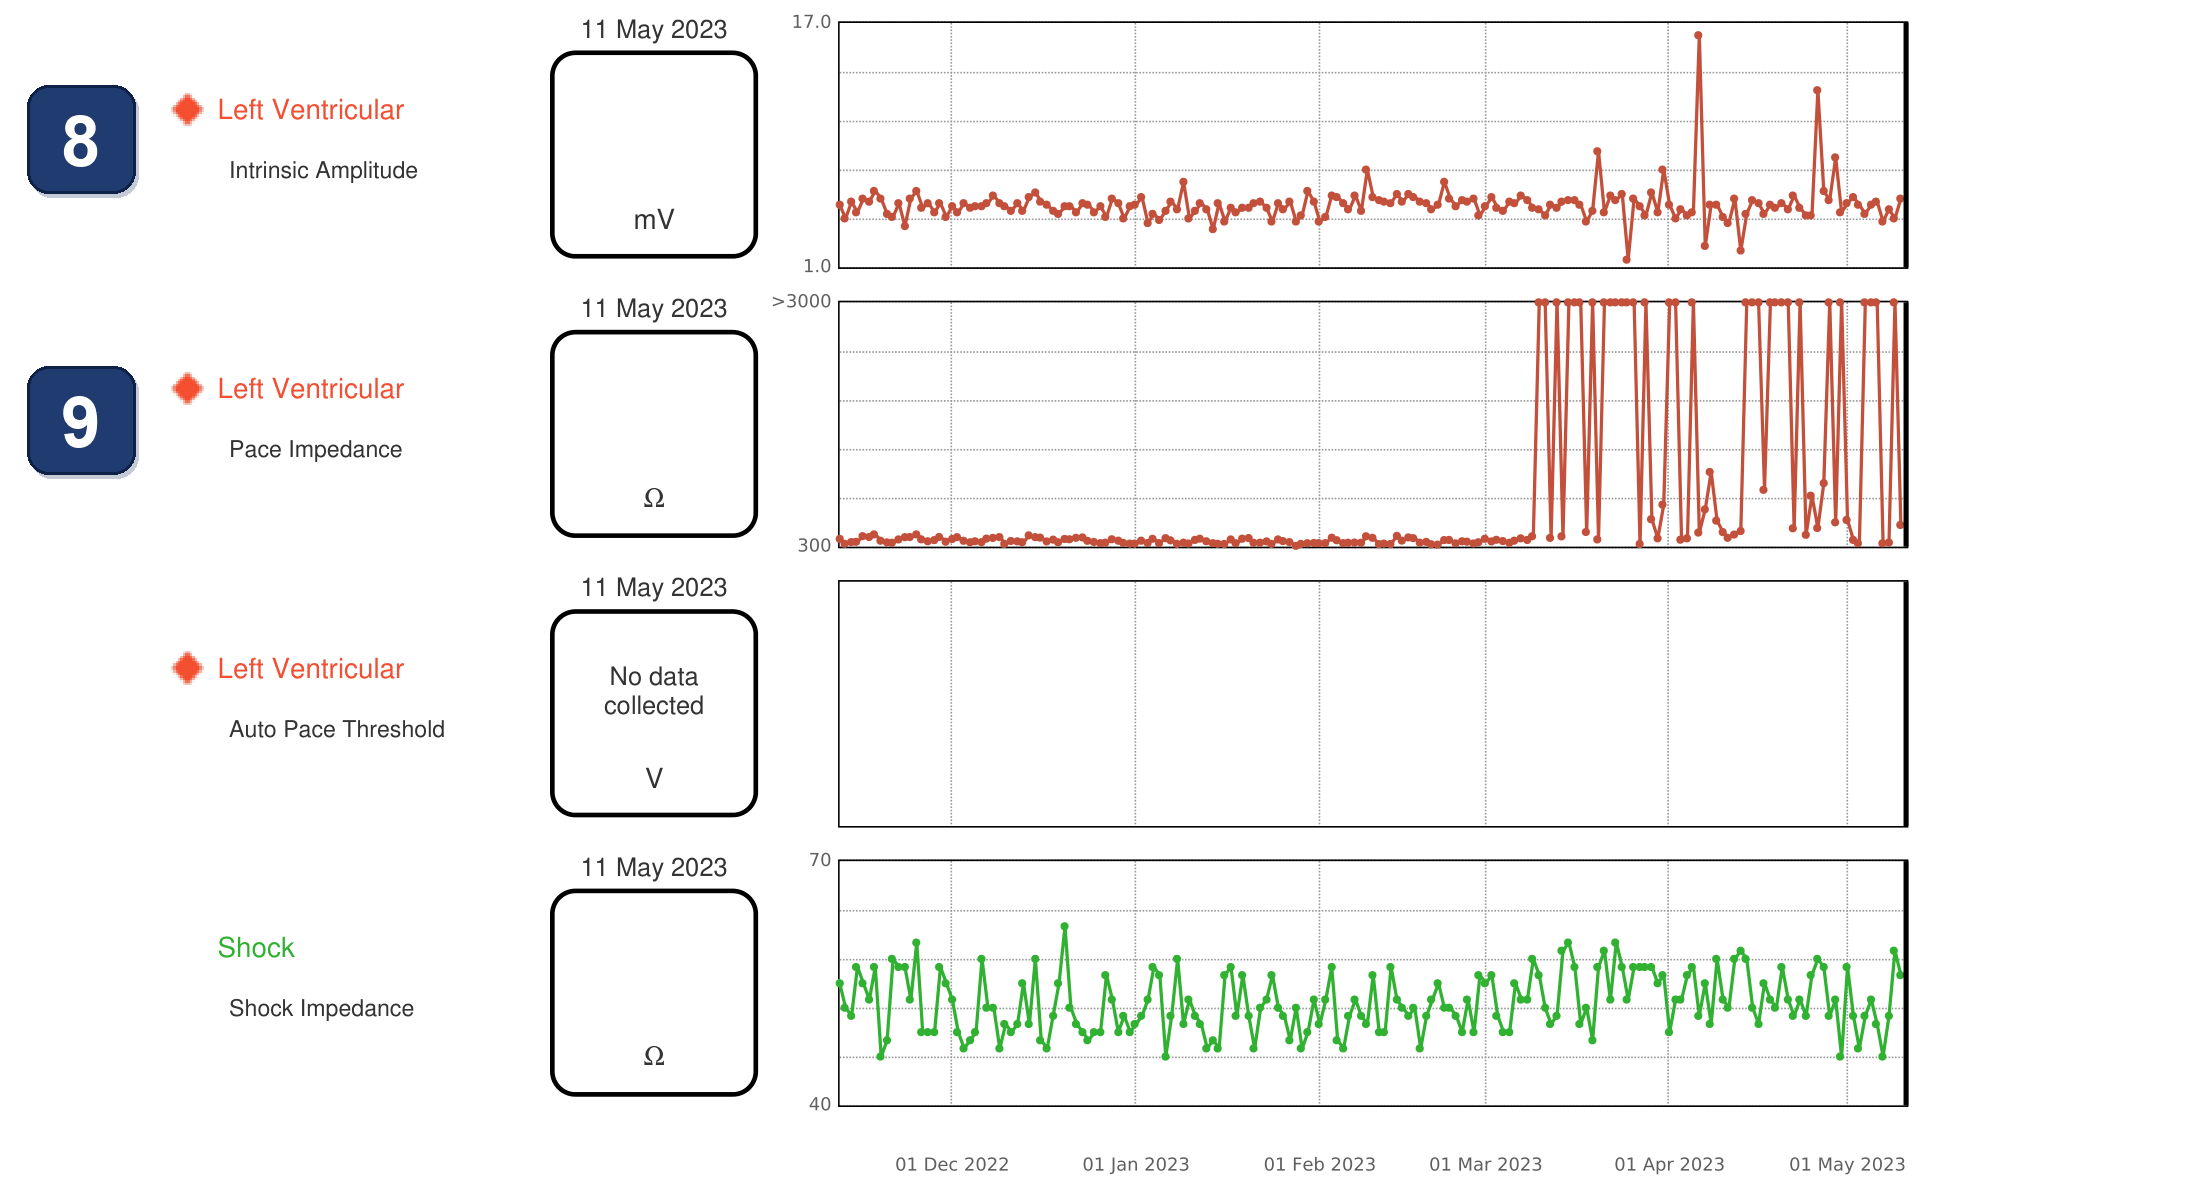Click the red diamond beside Pace Impedance

pos(187,389)
